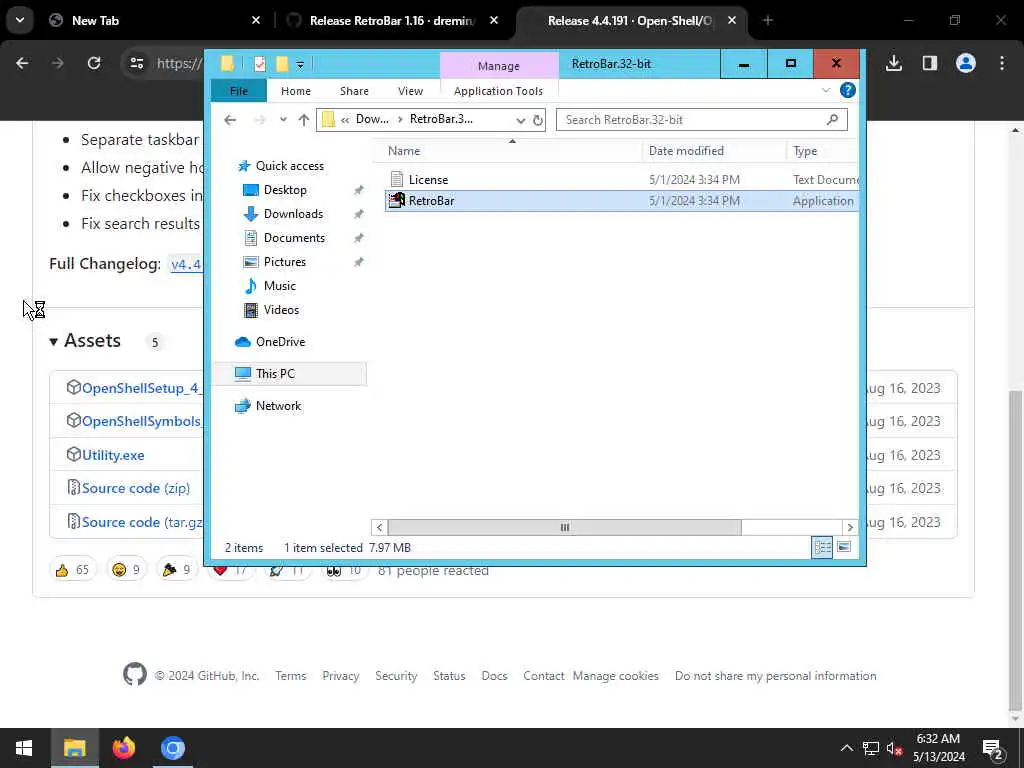The height and width of the screenshot is (768, 1024).
Task: Click the horizontal scrollbar thumb
Action: tap(564, 527)
